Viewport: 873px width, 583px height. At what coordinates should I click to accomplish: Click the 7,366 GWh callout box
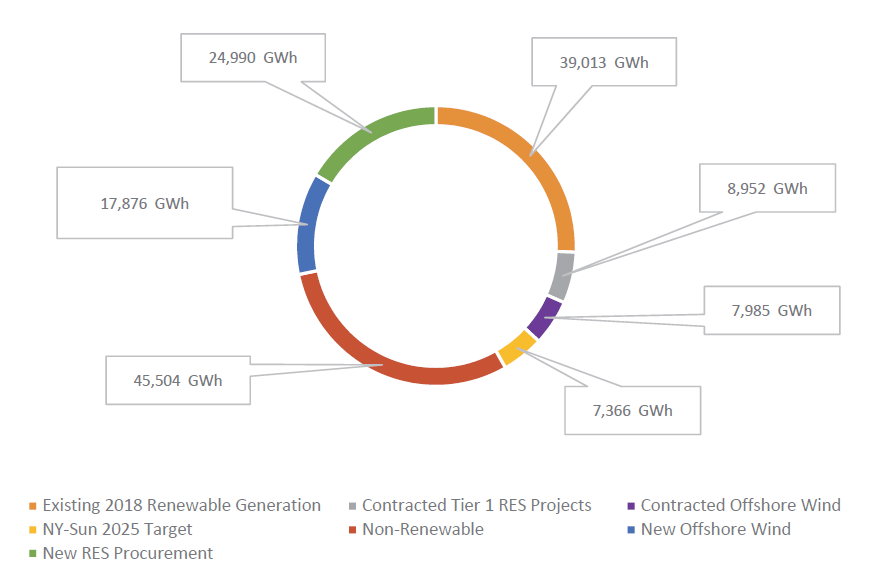[x=632, y=410]
